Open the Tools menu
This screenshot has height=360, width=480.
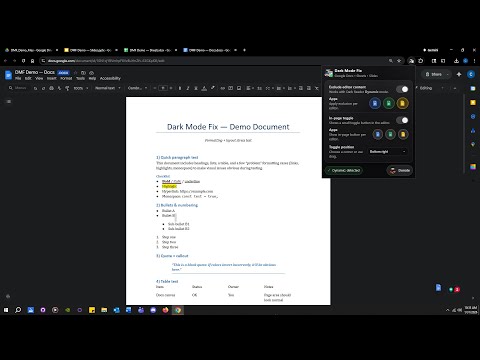pos(80,78)
